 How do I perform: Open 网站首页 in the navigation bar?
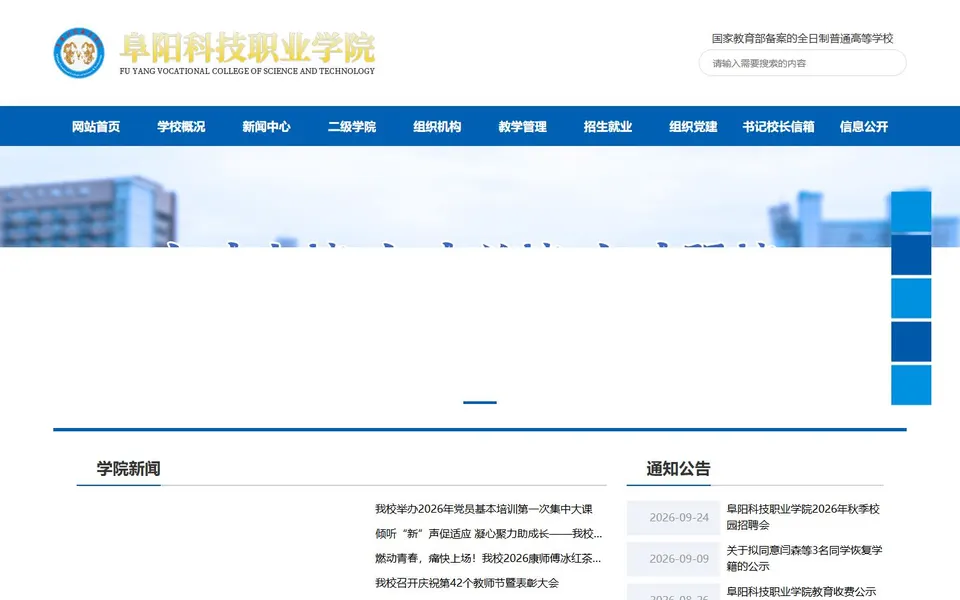pos(96,126)
